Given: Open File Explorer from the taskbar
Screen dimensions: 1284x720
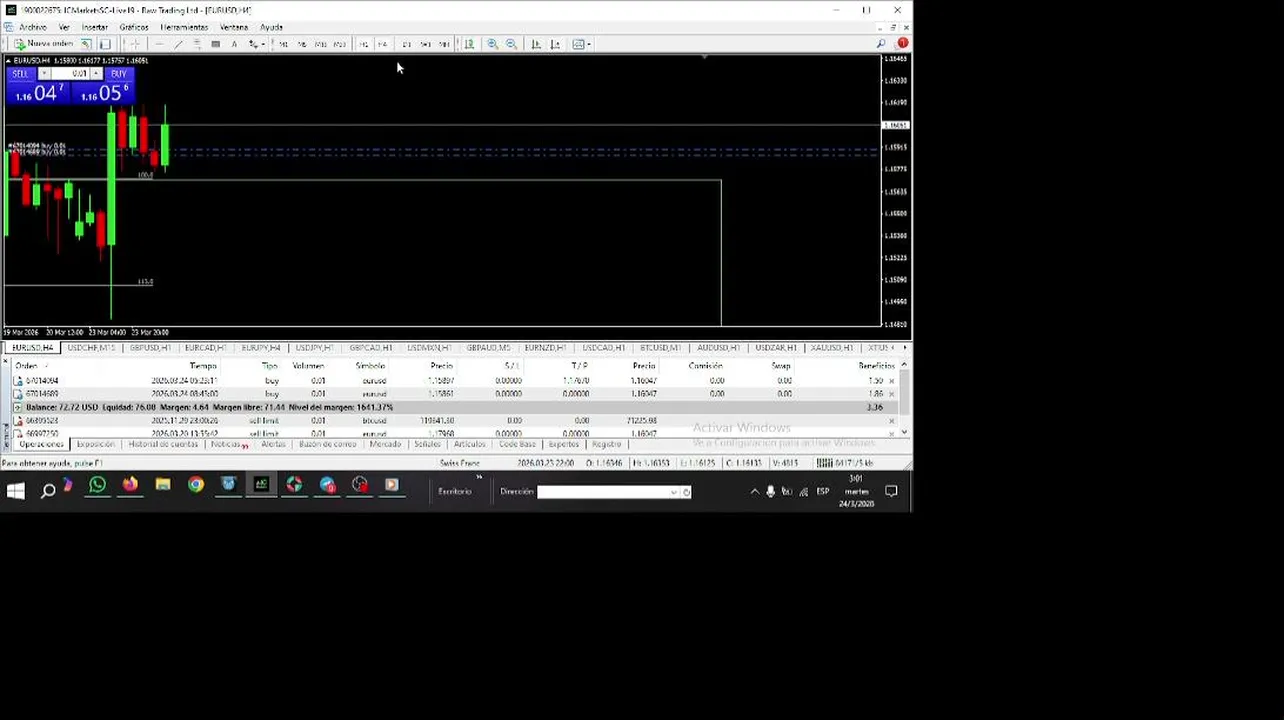Looking at the screenshot, I should [x=163, y=485].
